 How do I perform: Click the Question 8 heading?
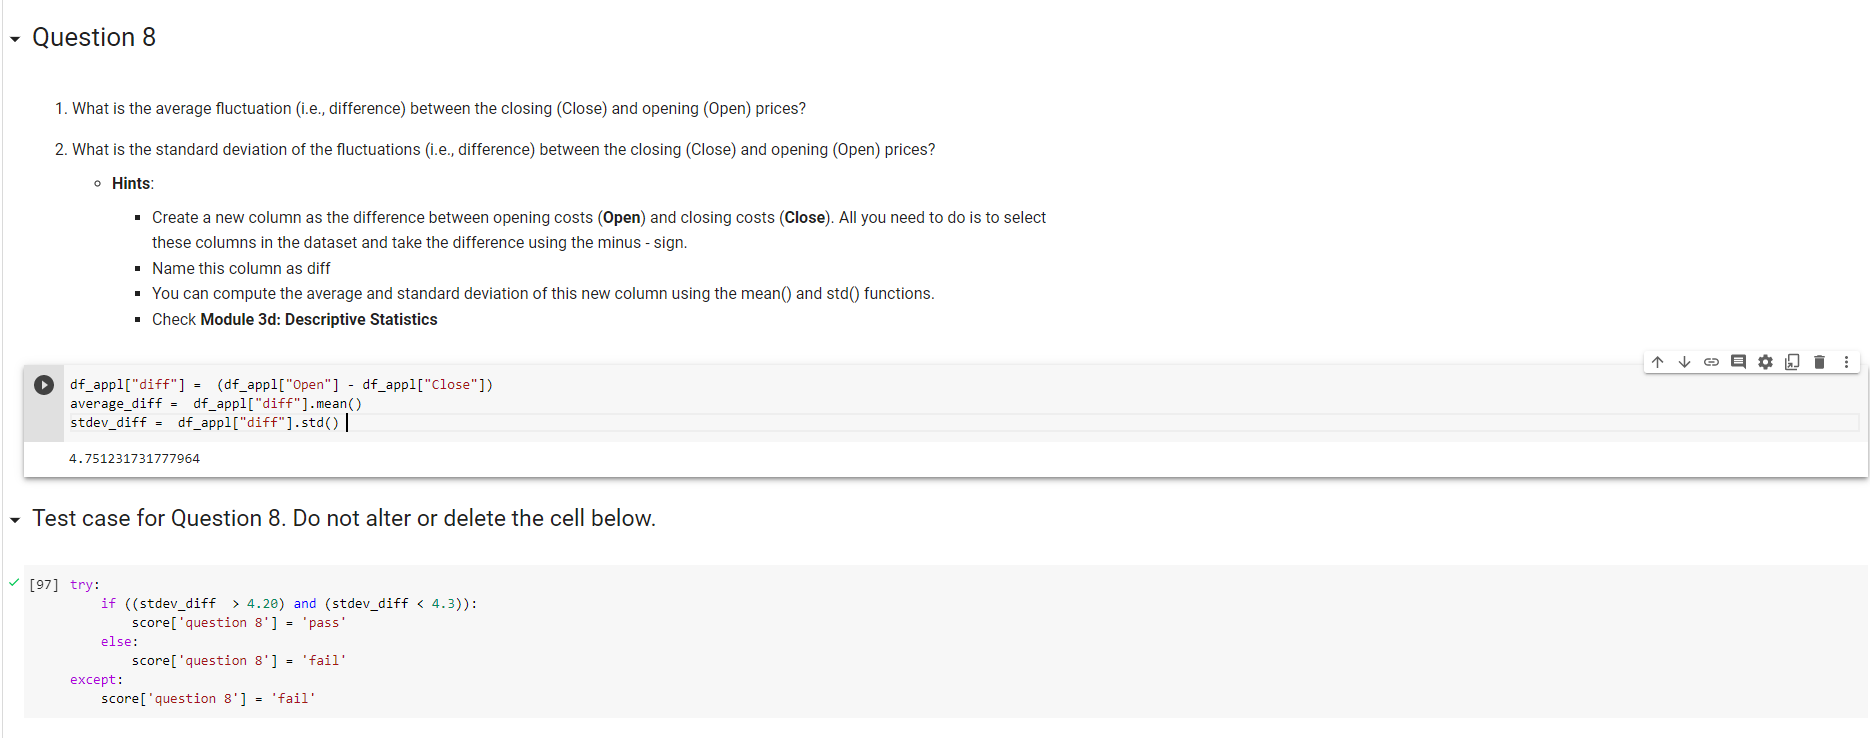click(94, 37)
